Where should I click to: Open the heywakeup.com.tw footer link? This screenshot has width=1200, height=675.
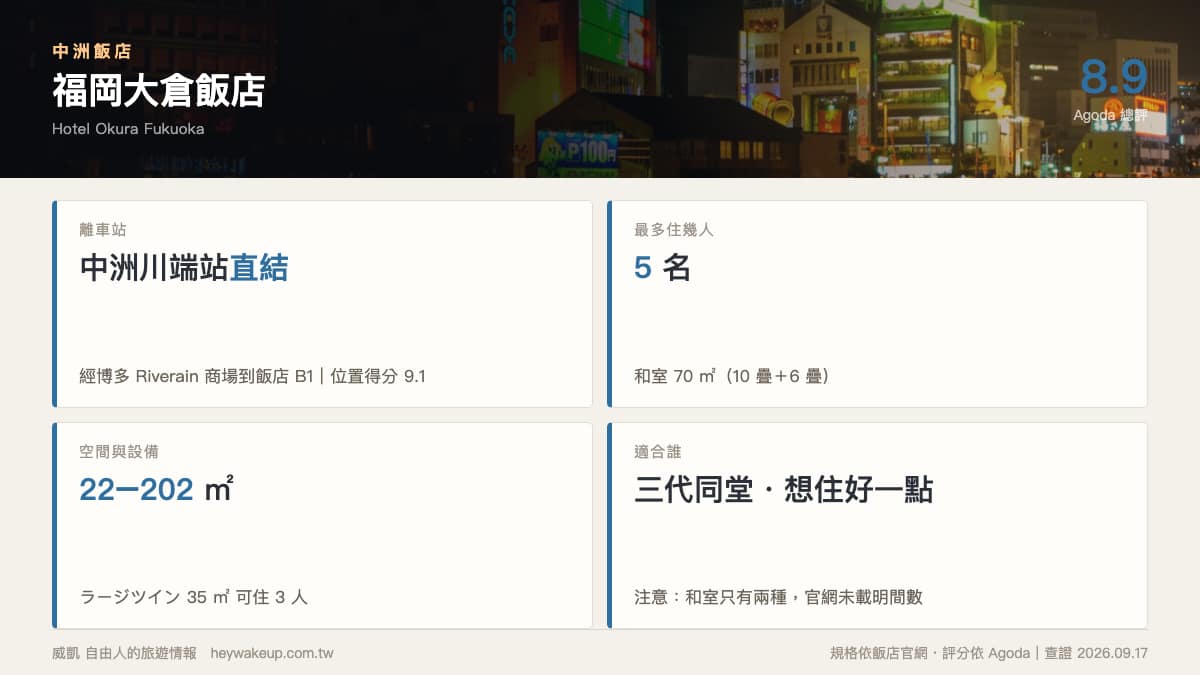click(272, 653)
